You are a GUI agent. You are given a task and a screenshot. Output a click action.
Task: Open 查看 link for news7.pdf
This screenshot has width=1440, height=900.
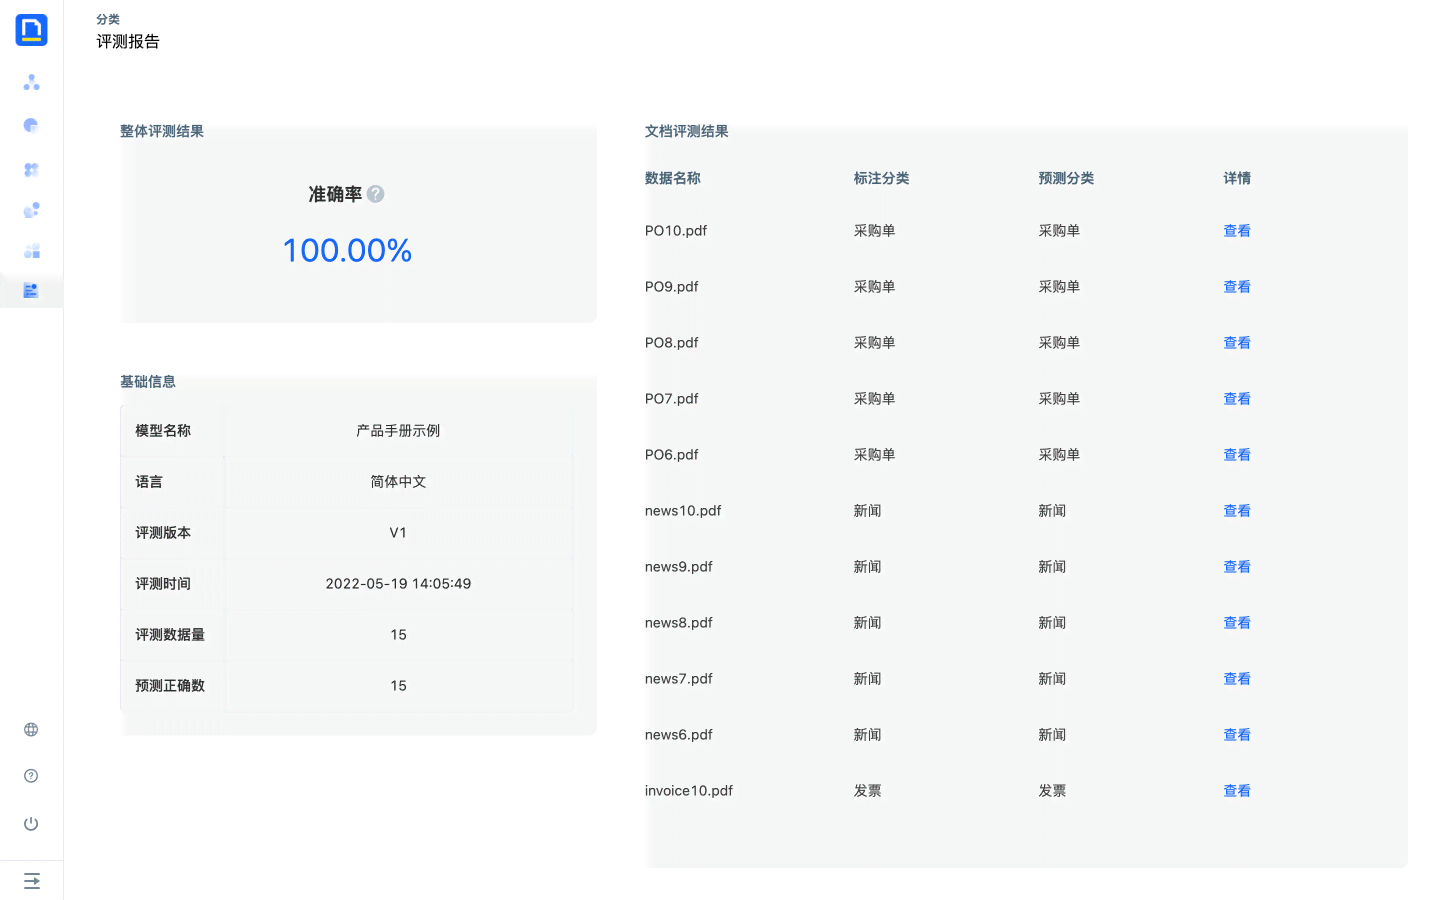tap(1237, 679)
